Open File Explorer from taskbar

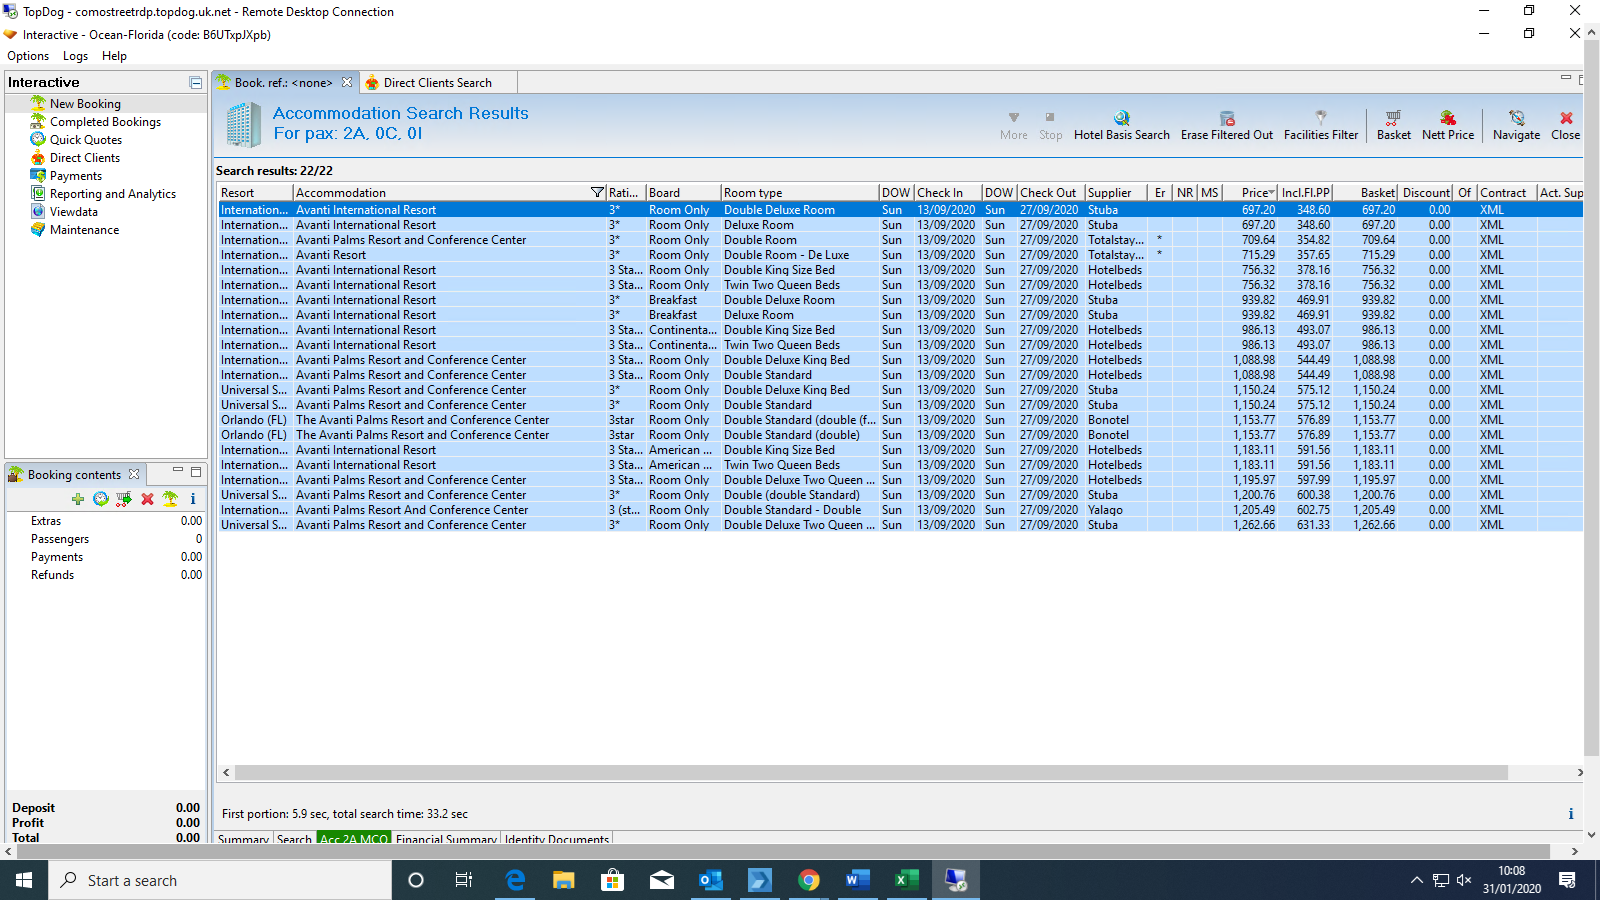coord(564,880)
